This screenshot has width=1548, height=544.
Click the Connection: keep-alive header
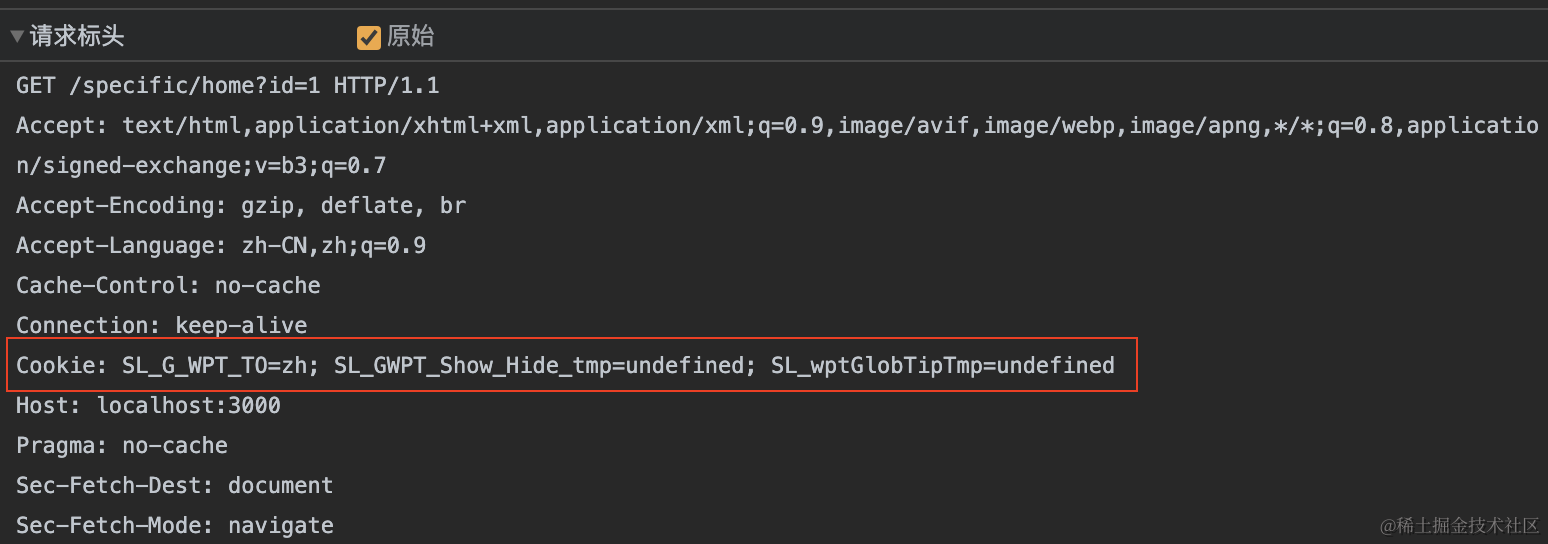coord(161,326)
